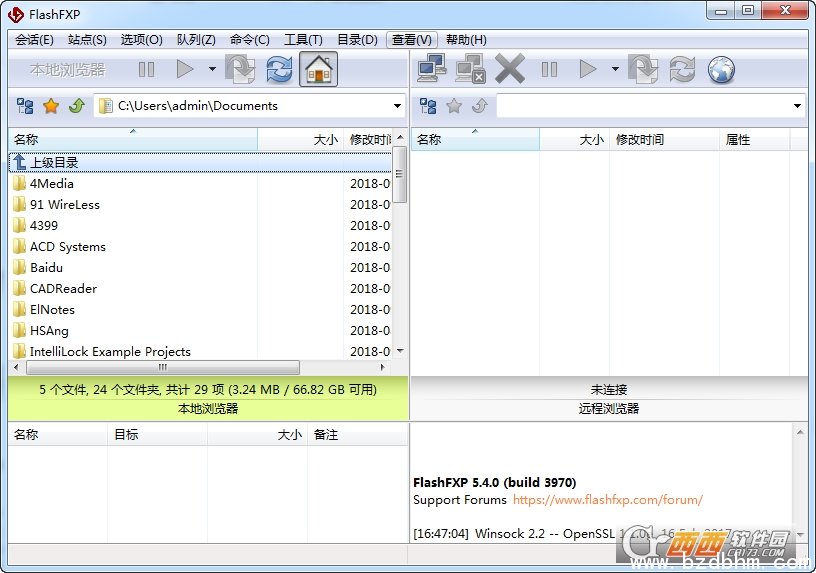Select the CADReader folder

pyautogui.click(x=63, y=288)
